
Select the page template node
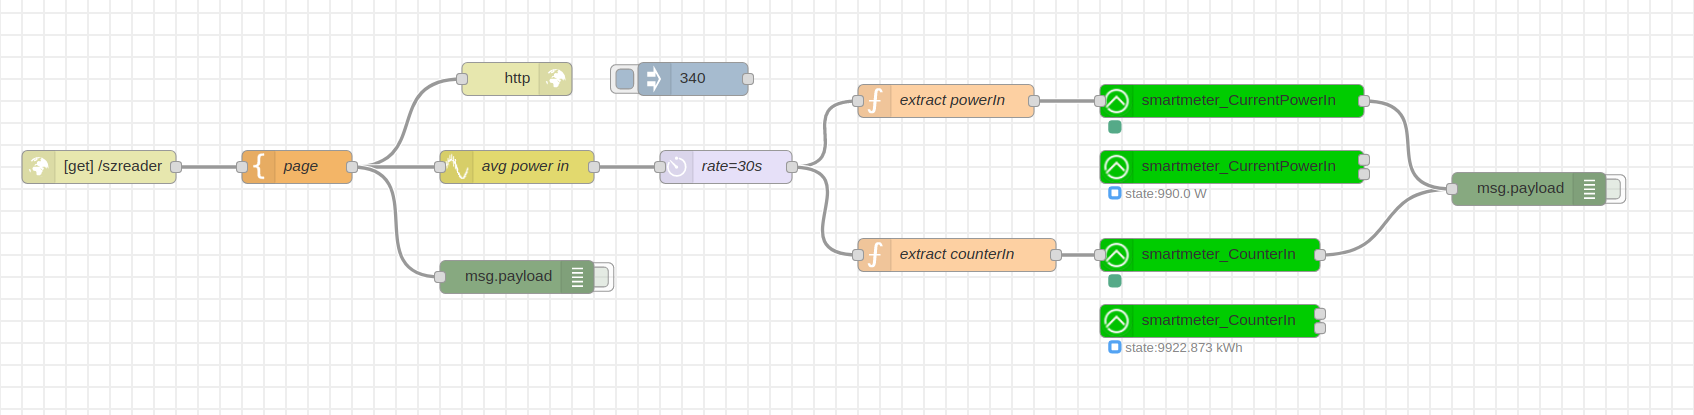point(297,167)
